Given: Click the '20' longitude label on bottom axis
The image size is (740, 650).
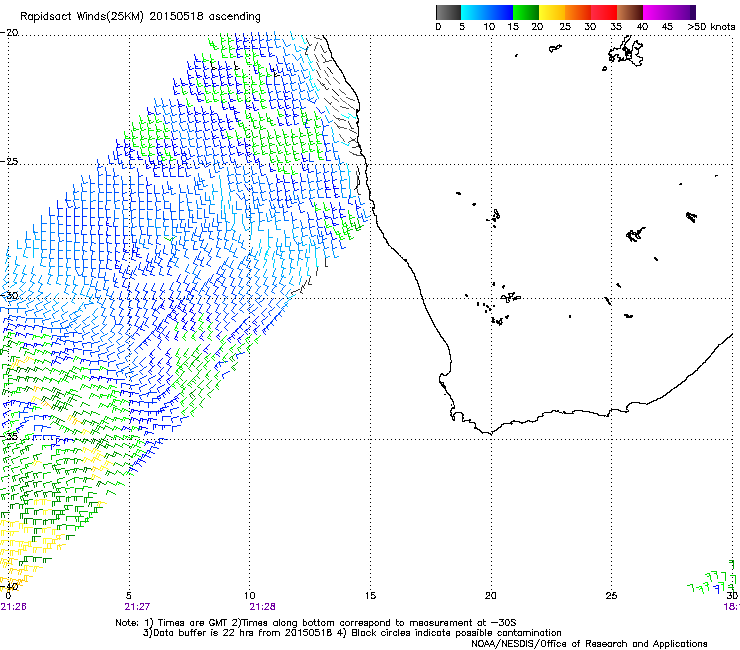Looking at the screenshot, I should [x=491, y=596].
